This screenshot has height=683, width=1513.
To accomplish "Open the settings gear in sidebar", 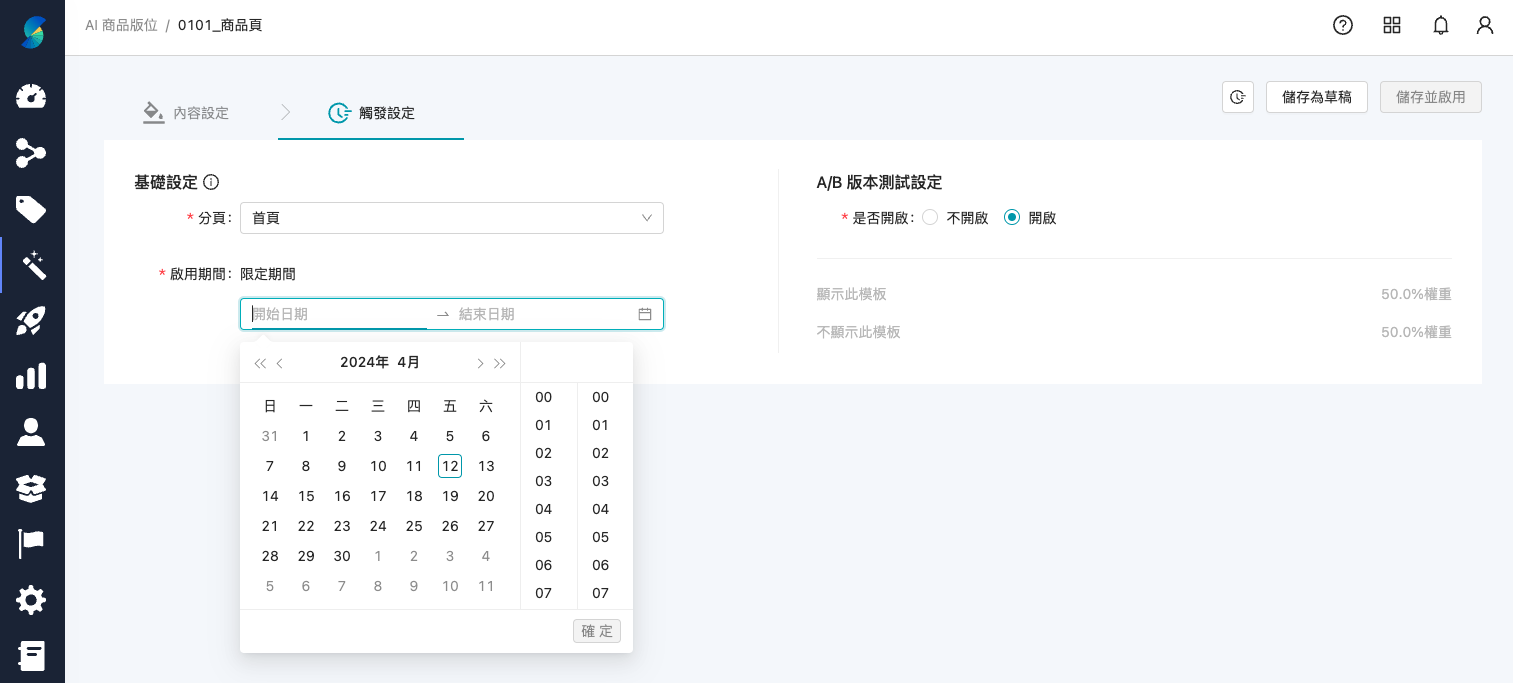I will 31,600.
